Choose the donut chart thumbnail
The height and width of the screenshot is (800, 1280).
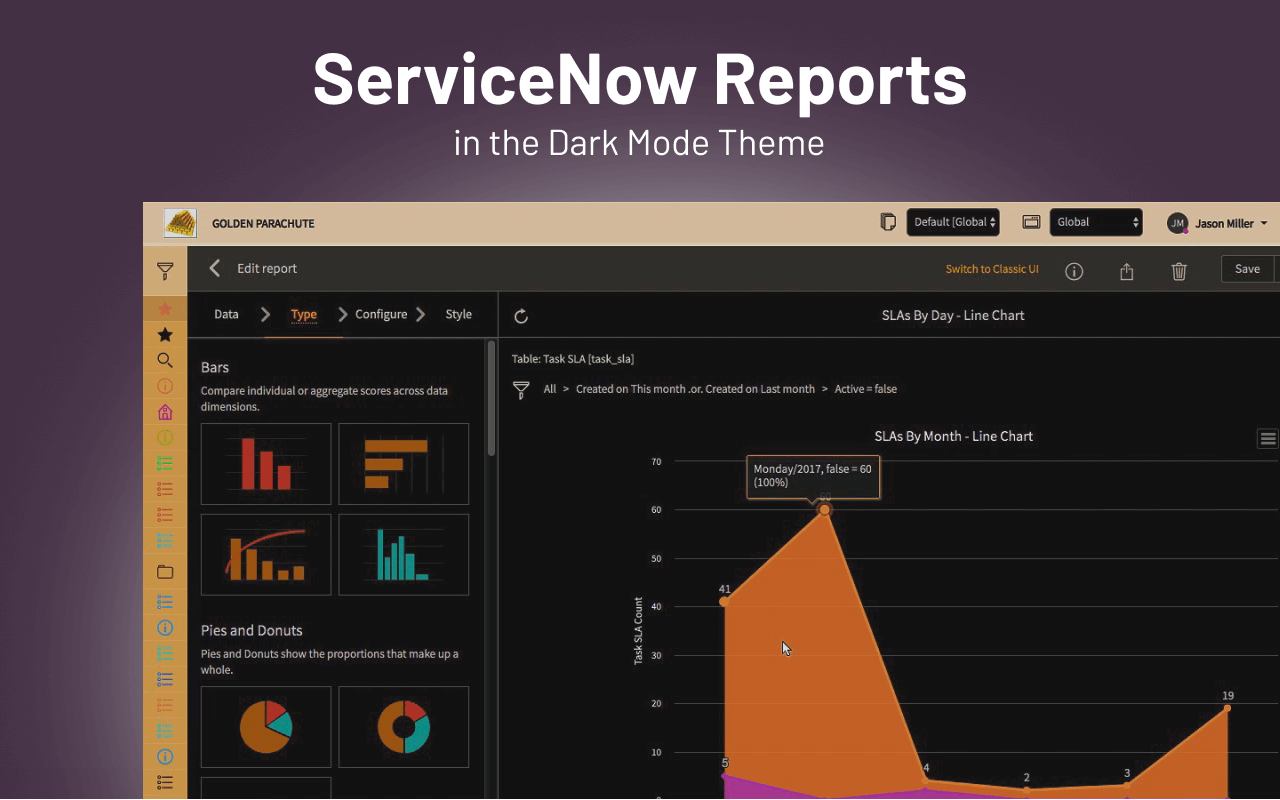tap(404, 727)
